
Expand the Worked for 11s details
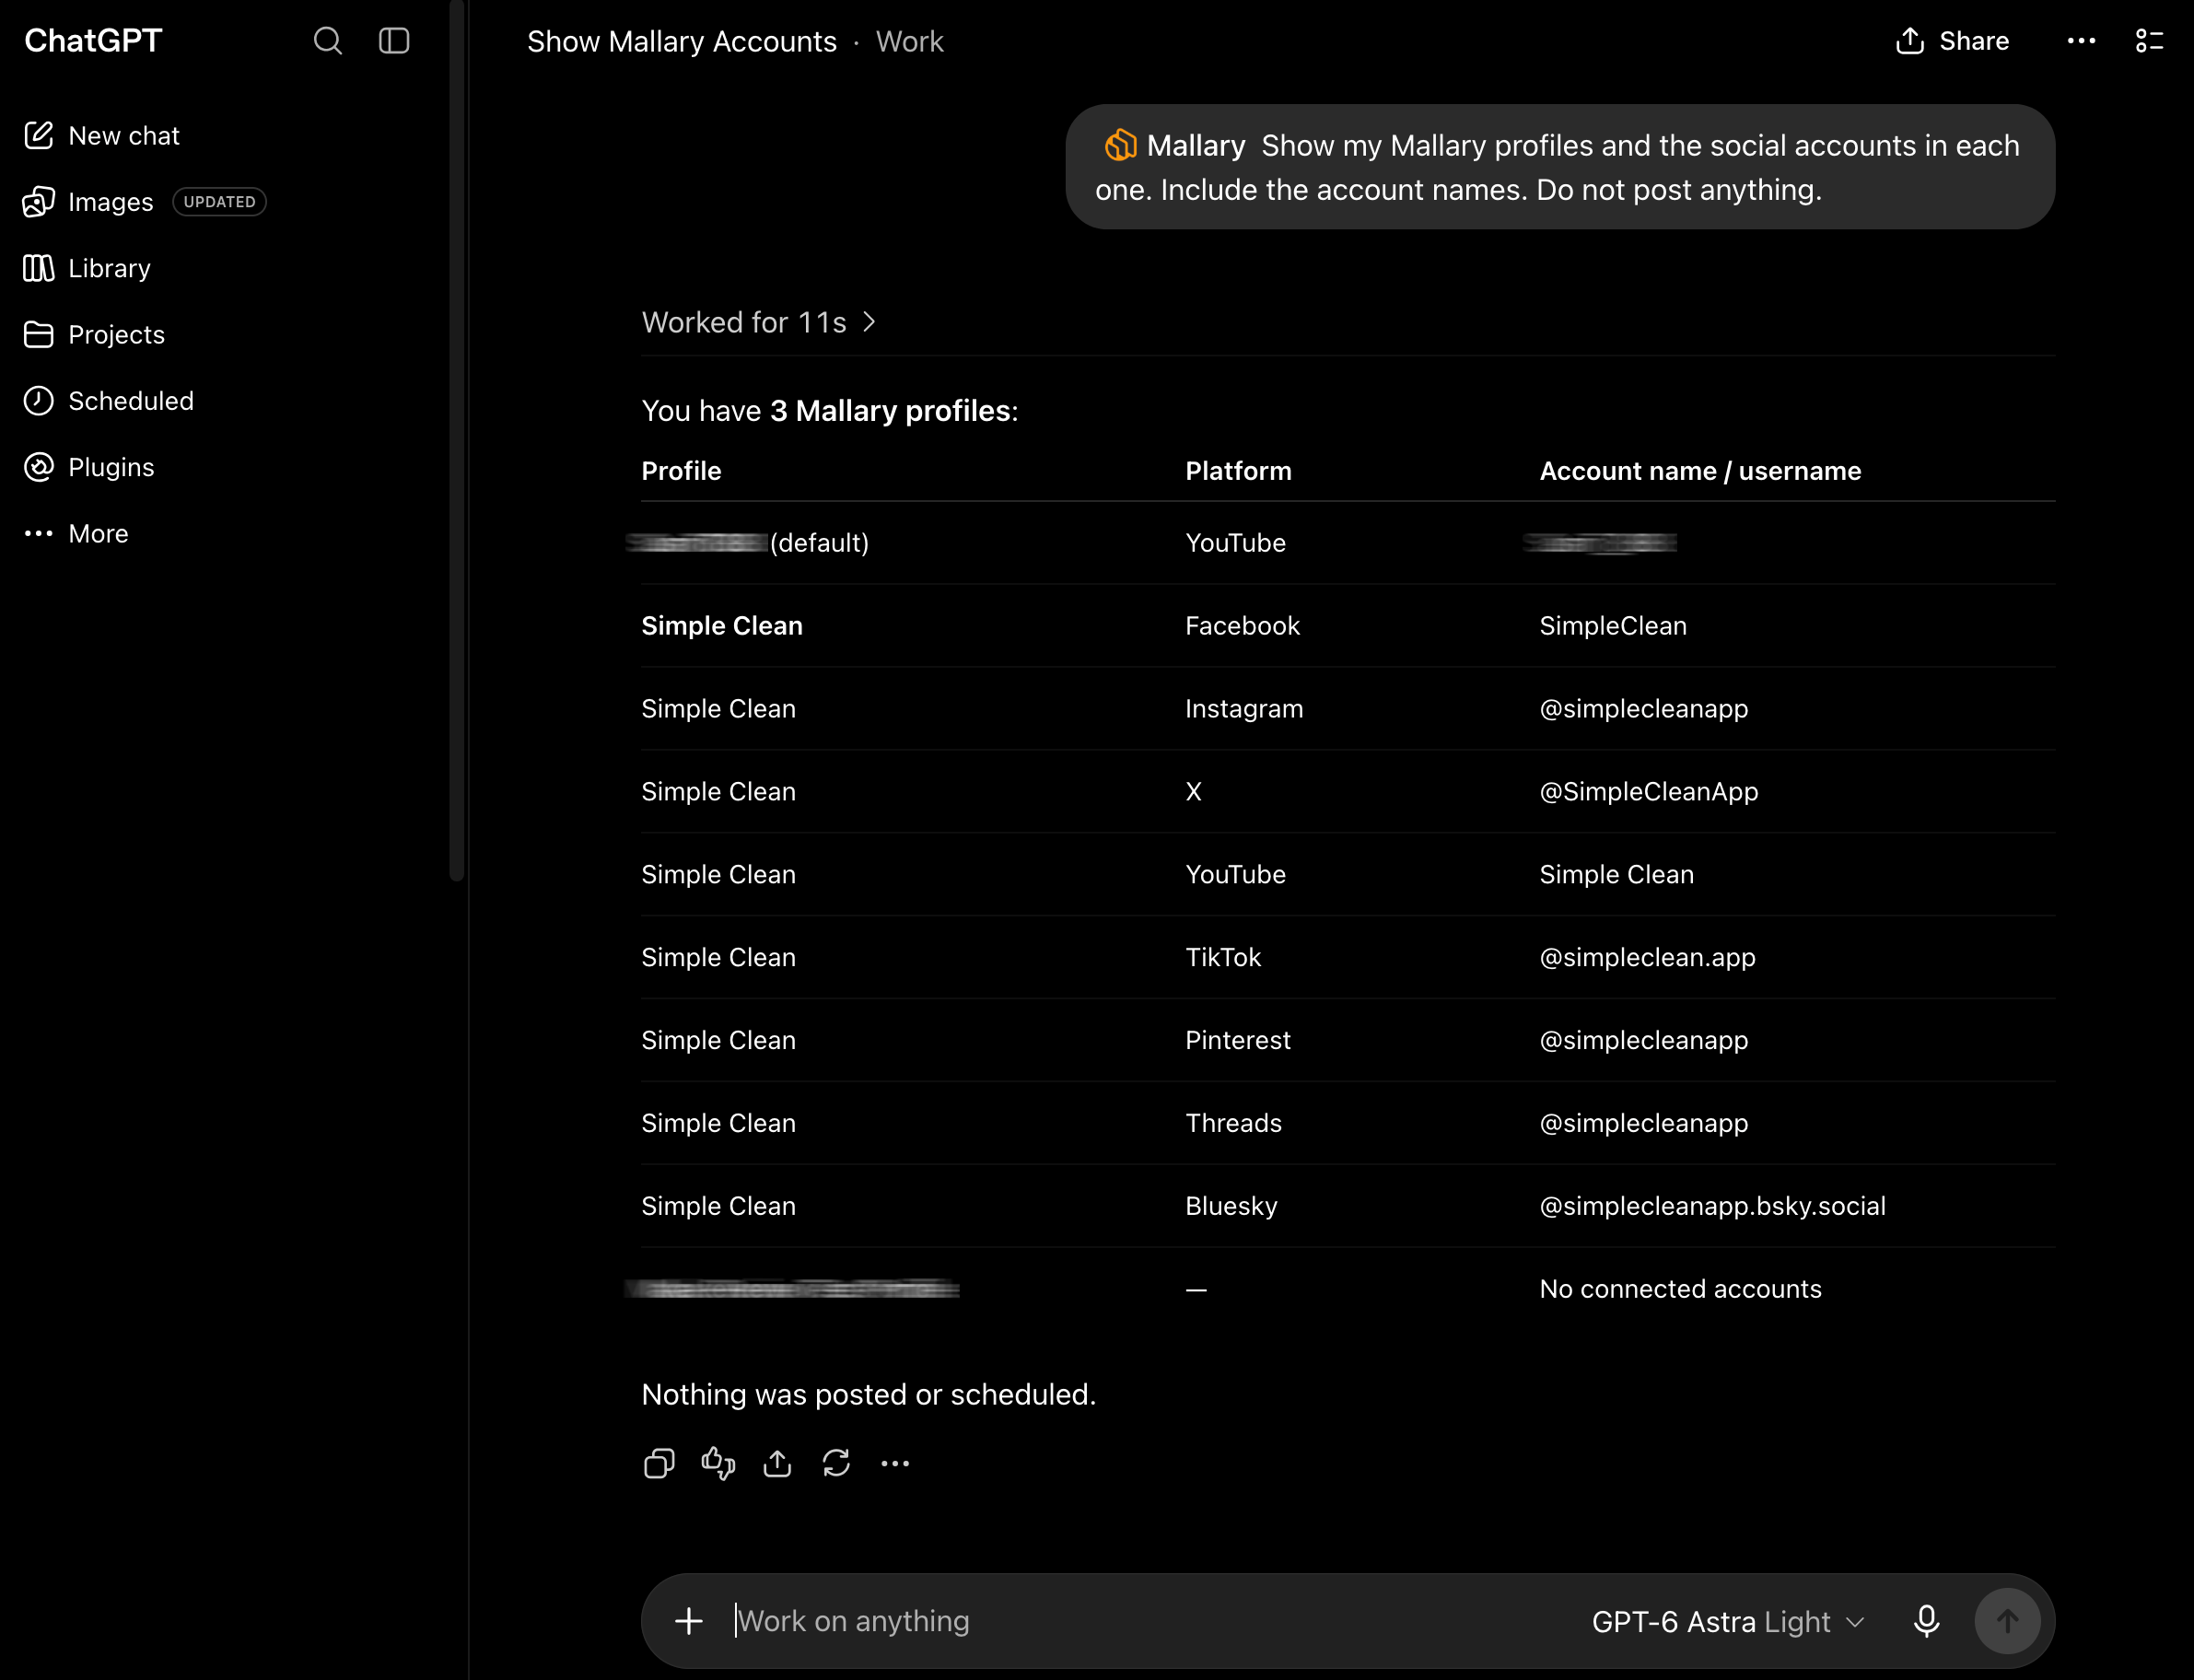(759, 322)
